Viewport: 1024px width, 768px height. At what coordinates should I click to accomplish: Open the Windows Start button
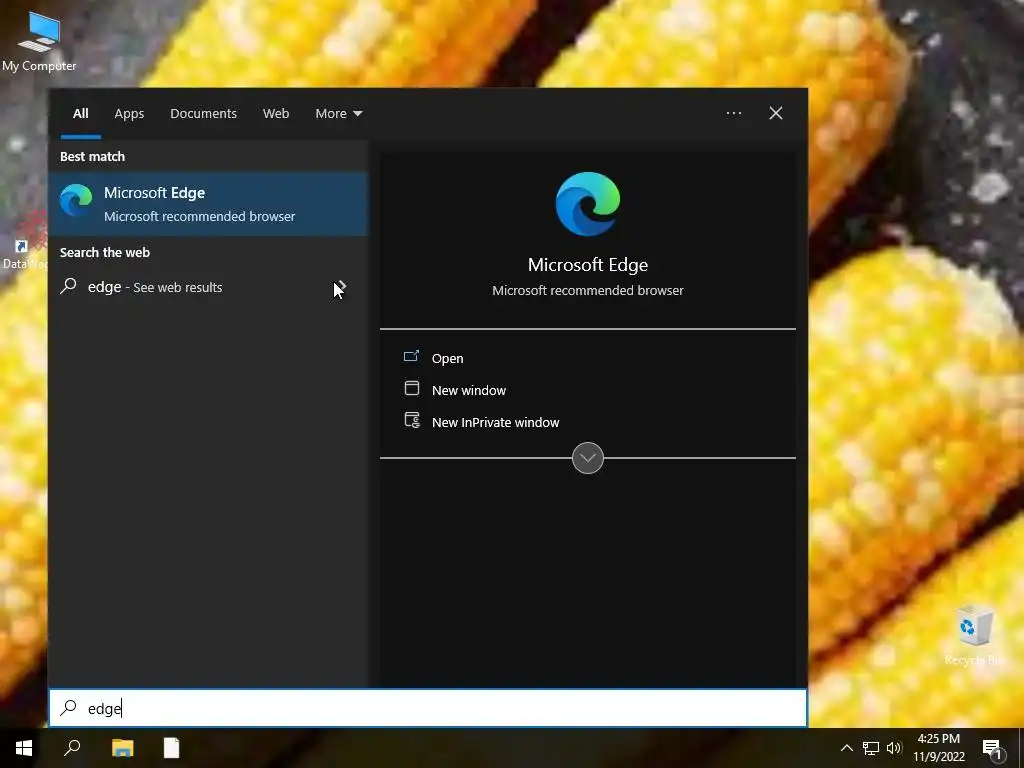coord(24,748)
